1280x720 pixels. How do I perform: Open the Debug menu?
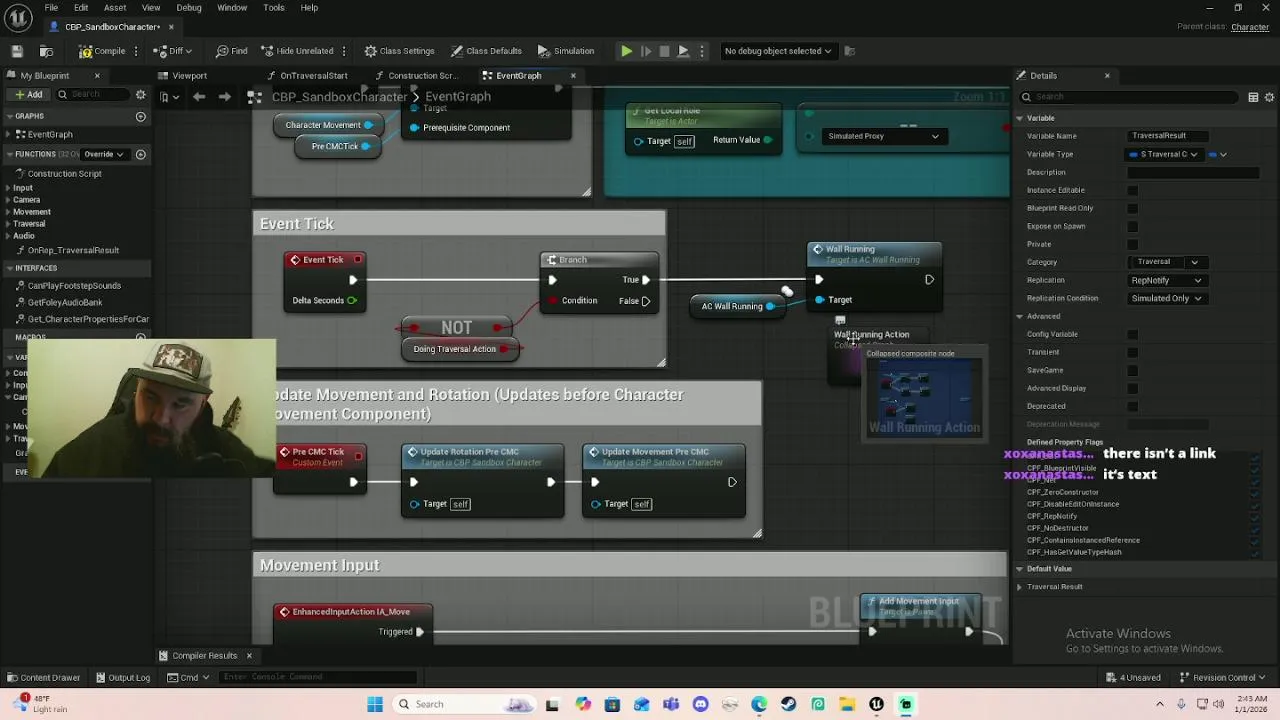(189, 8)
